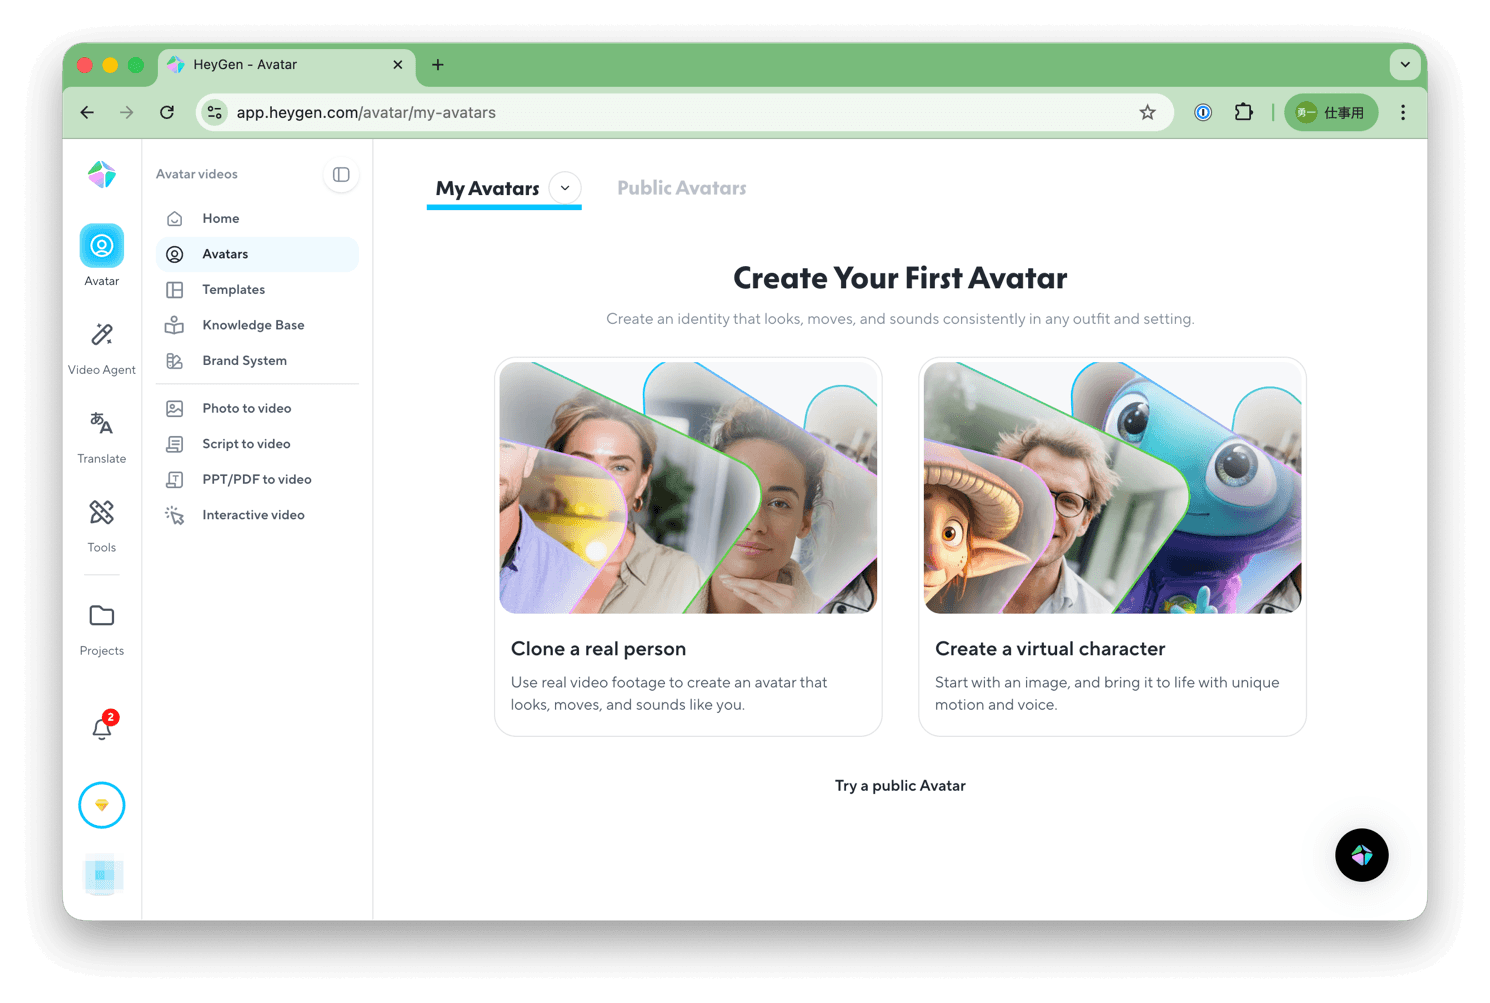Click Try a public Avatar link
The image size is (1490, 1003).
[x=900, y=786]
